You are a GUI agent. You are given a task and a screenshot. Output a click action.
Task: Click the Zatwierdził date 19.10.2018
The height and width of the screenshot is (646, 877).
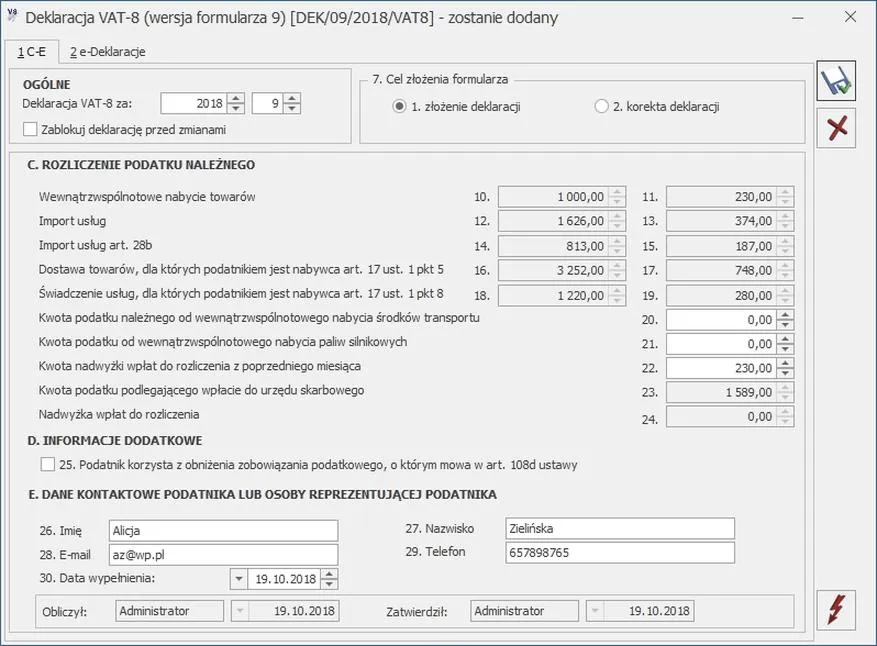click(649, 611)
